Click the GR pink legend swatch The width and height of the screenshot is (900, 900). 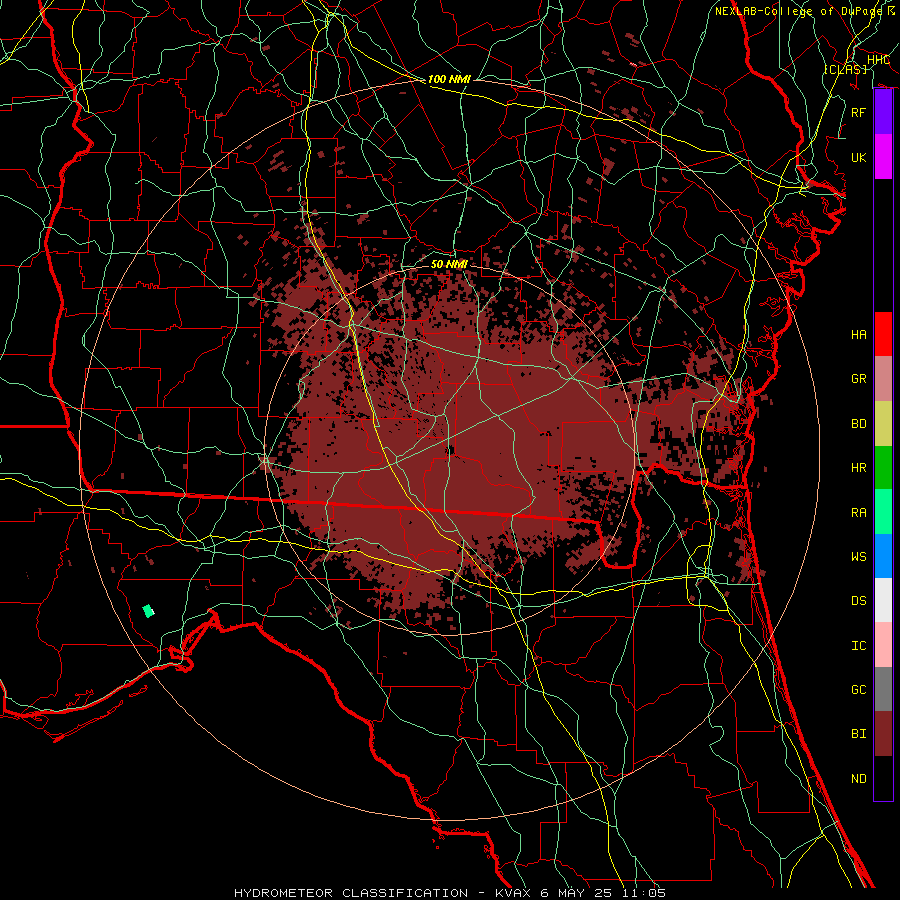click(883, 379)
